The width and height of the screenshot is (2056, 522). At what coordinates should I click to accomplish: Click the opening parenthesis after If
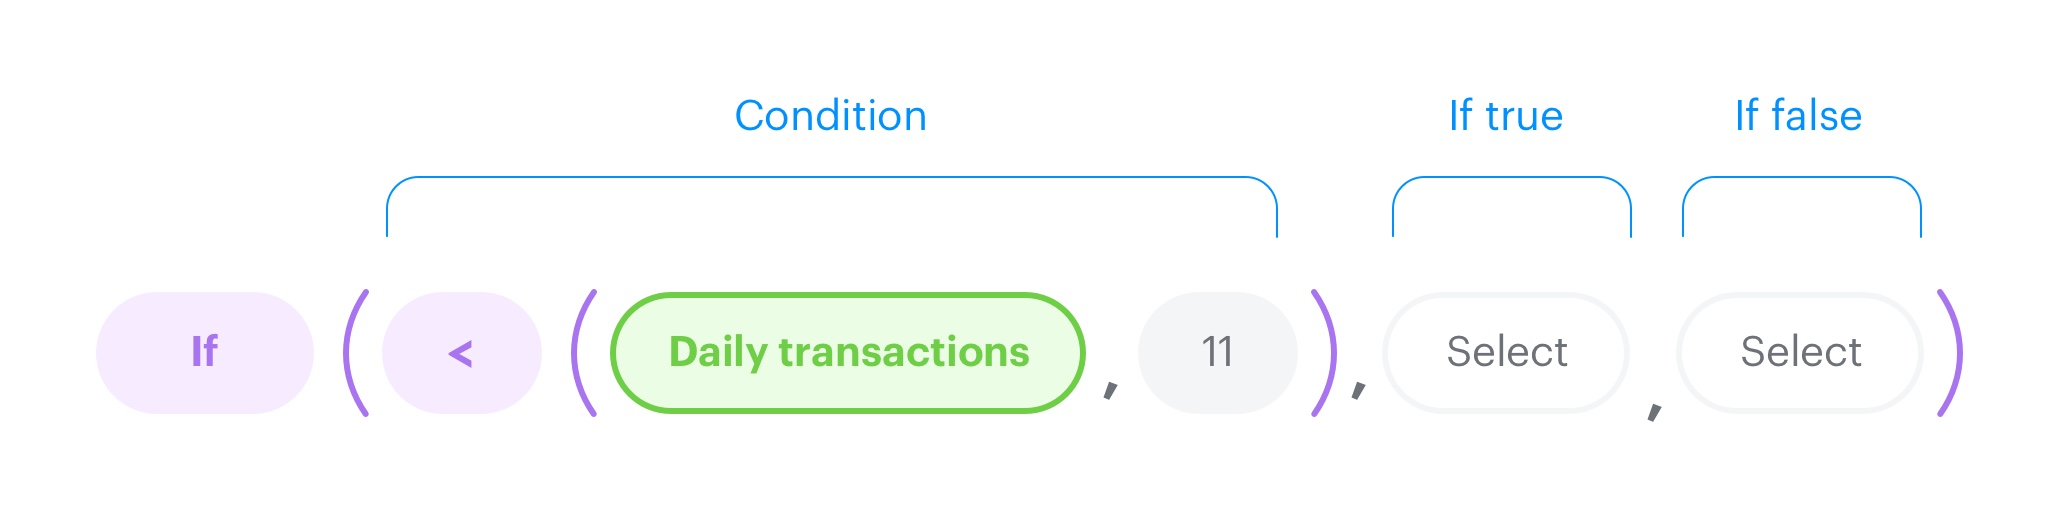point(356,353)
